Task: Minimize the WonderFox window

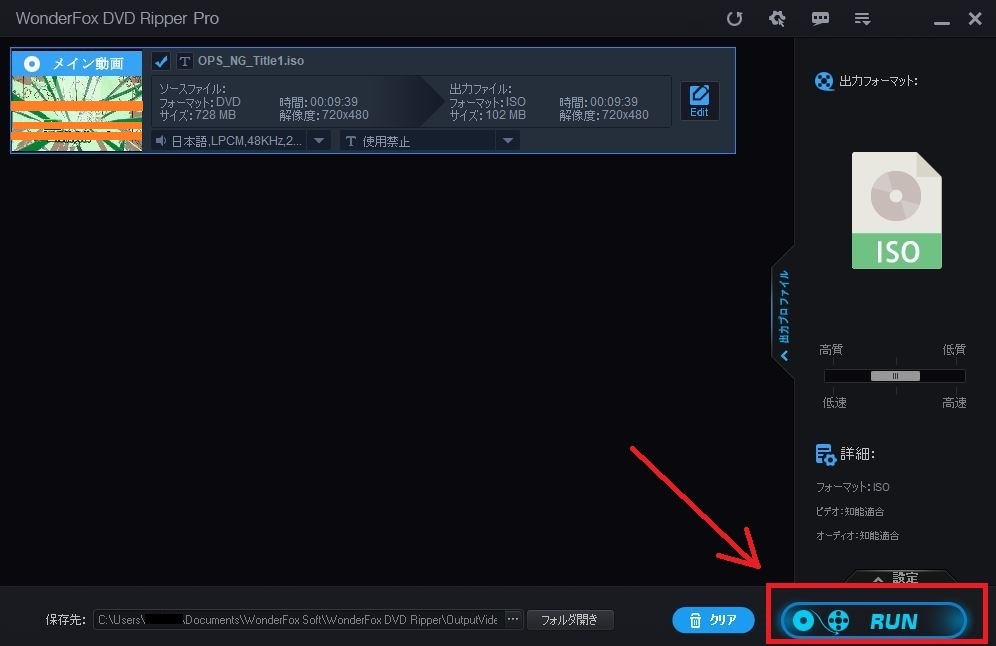Action: click(942, 23)
